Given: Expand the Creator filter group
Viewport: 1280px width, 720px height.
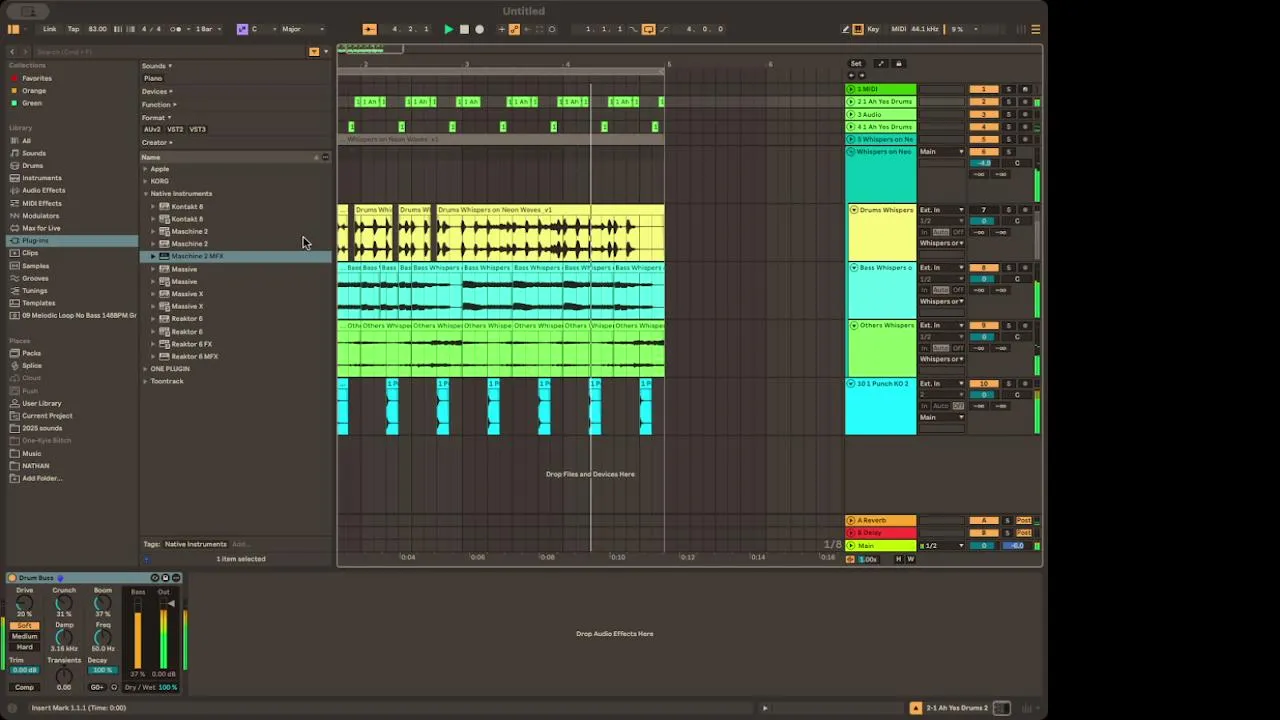Looking at the screenshot, I should click(x=157, y=143).
